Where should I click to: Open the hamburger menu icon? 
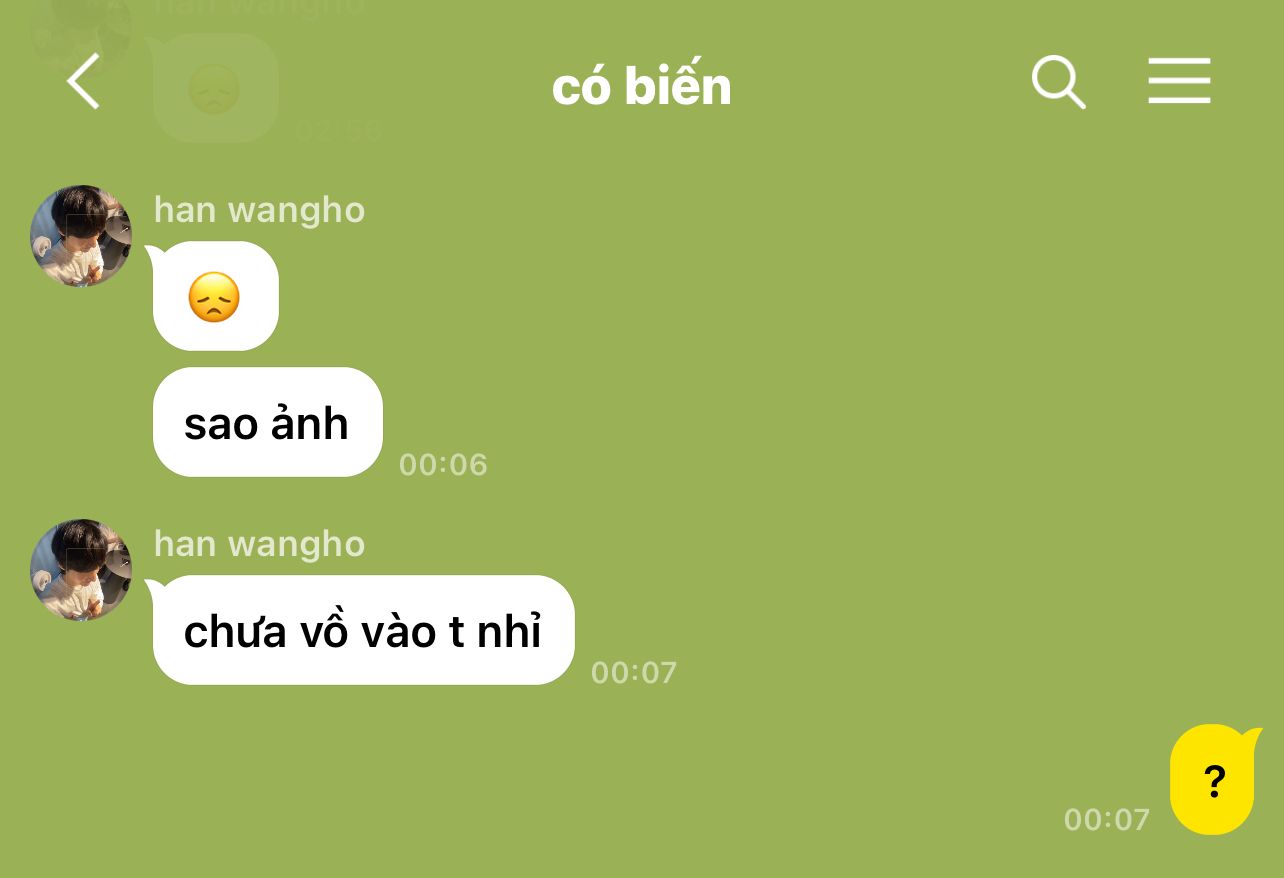point(1179,81)
